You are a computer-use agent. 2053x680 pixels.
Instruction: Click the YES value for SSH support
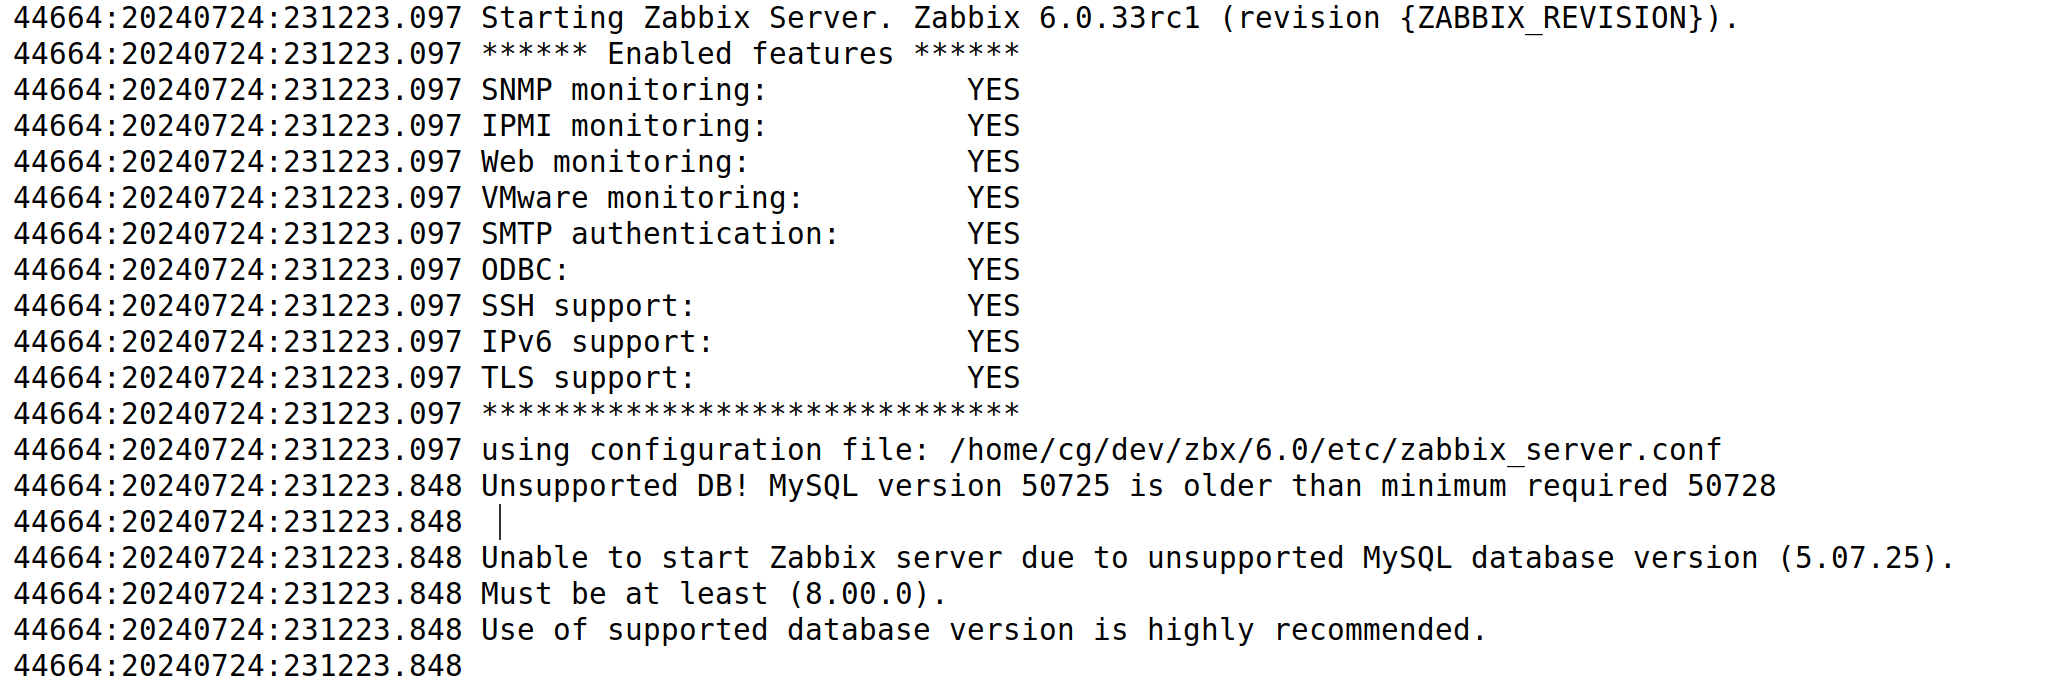tap(993, 306)
